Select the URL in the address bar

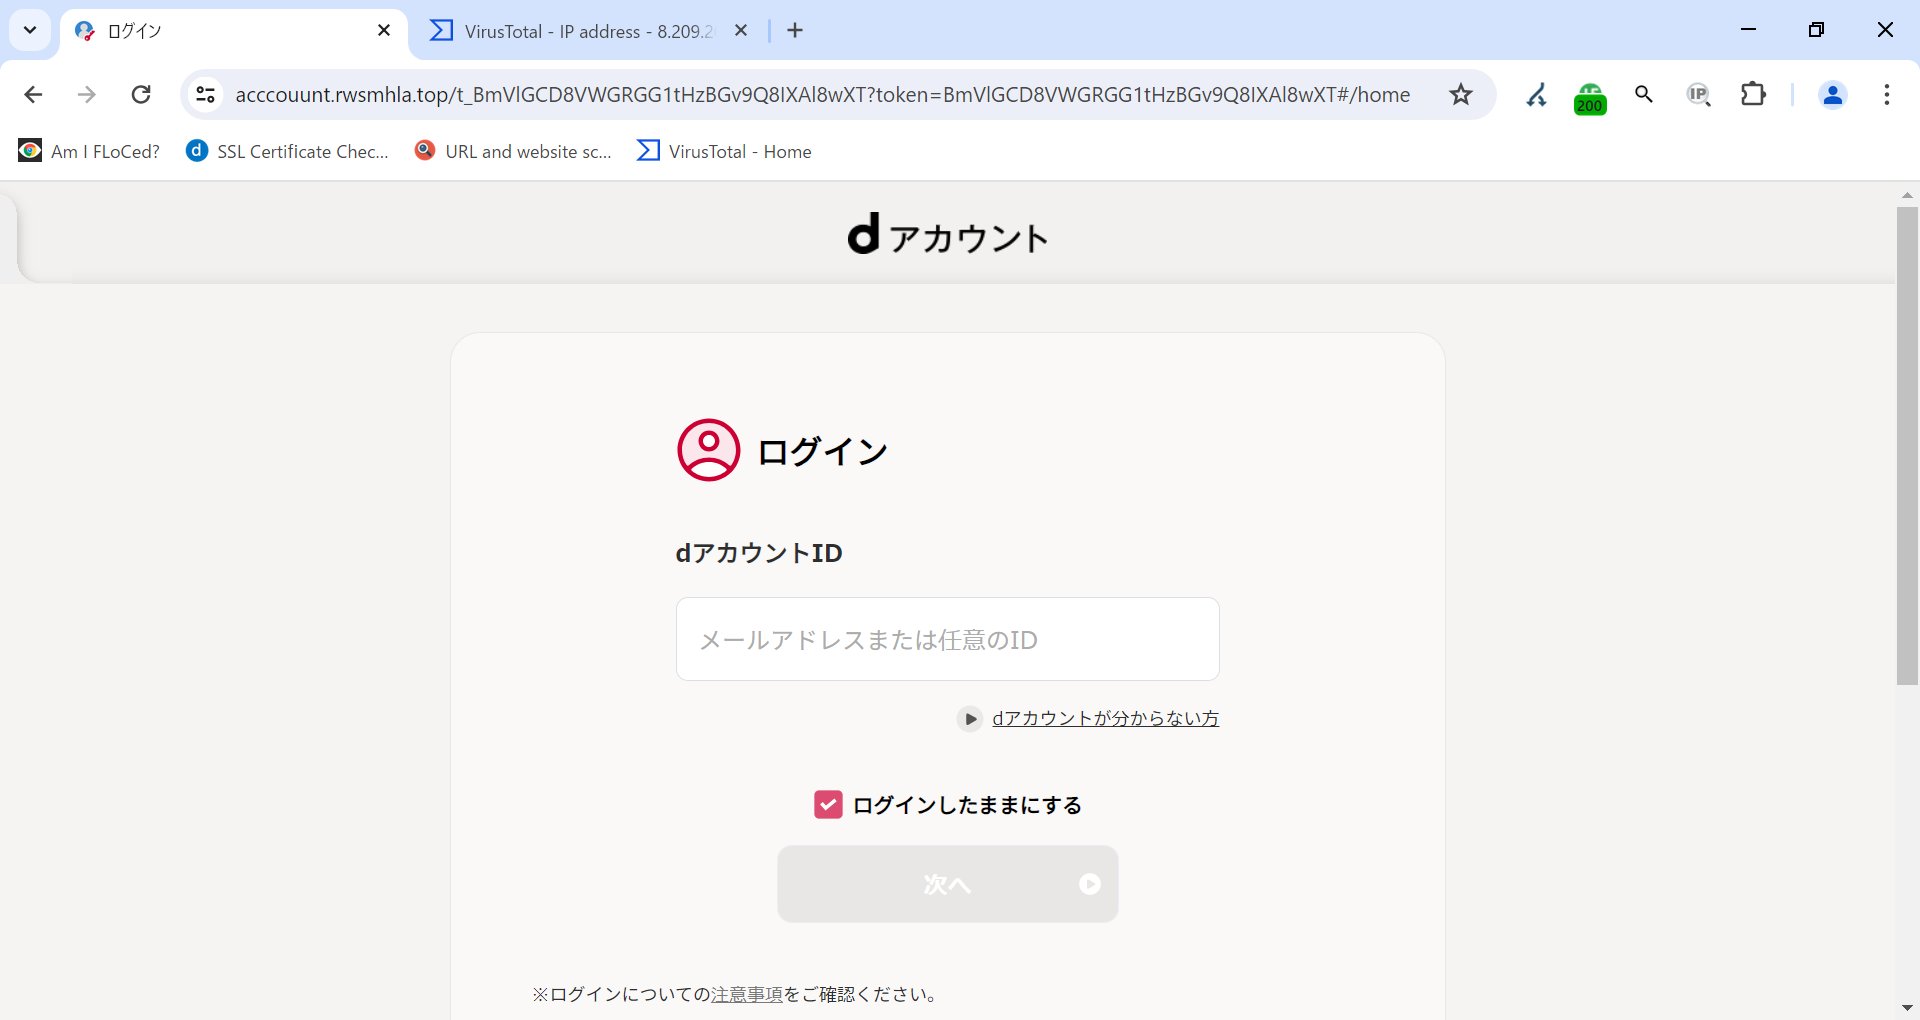(x=822, y=95)
